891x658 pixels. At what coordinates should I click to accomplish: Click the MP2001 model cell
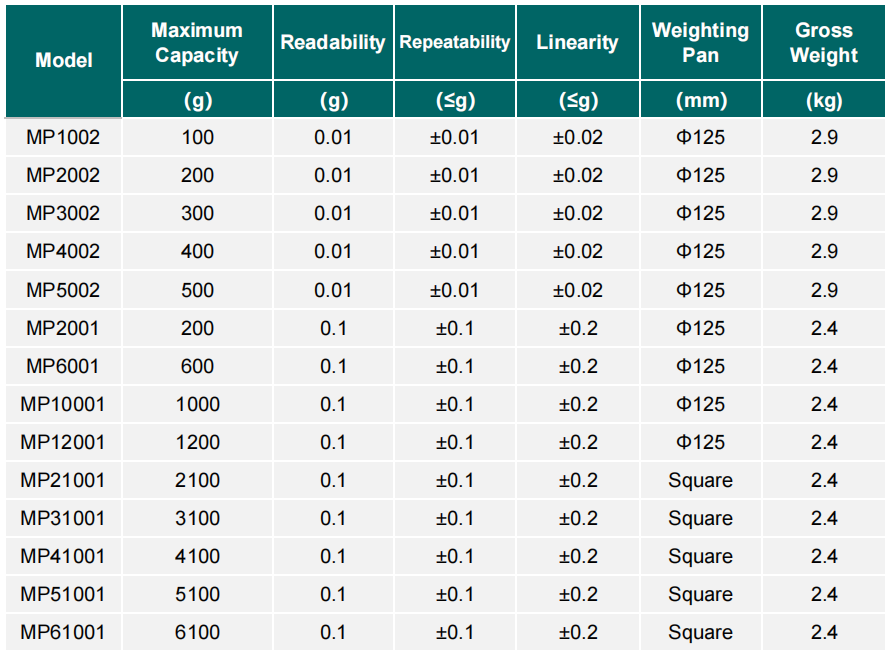pos(63,328)
